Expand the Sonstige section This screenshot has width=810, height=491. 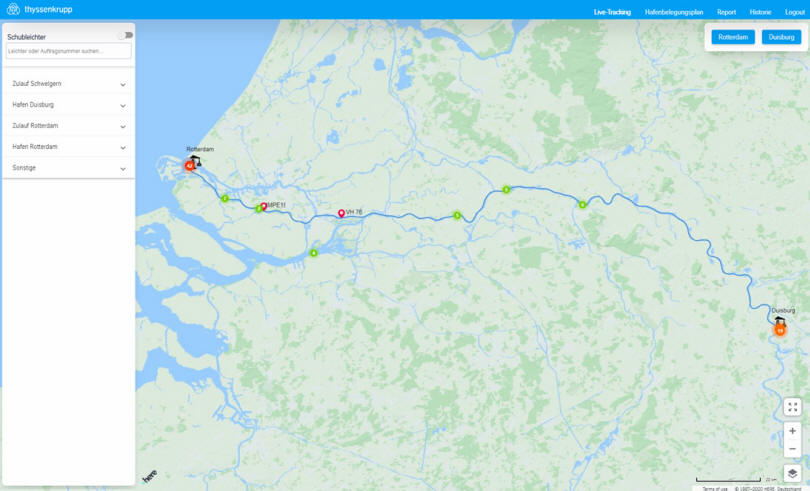pyautogui.click(x=69, y=168)
